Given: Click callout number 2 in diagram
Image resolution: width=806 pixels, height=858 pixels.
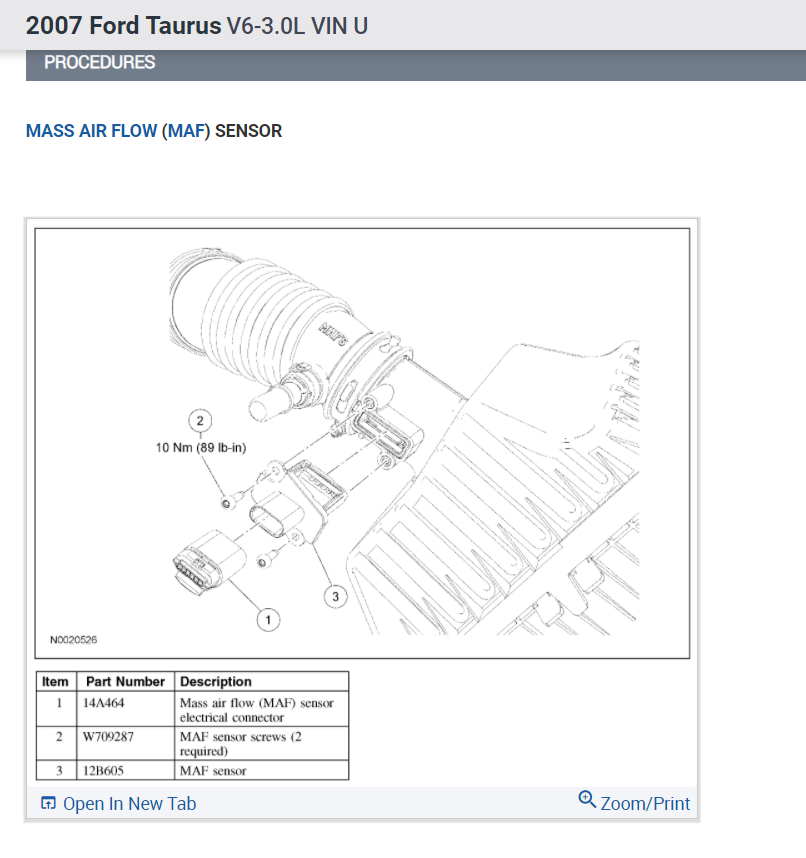Looking at the screenshot, I should pyautogui.click(x=200, y=421).
